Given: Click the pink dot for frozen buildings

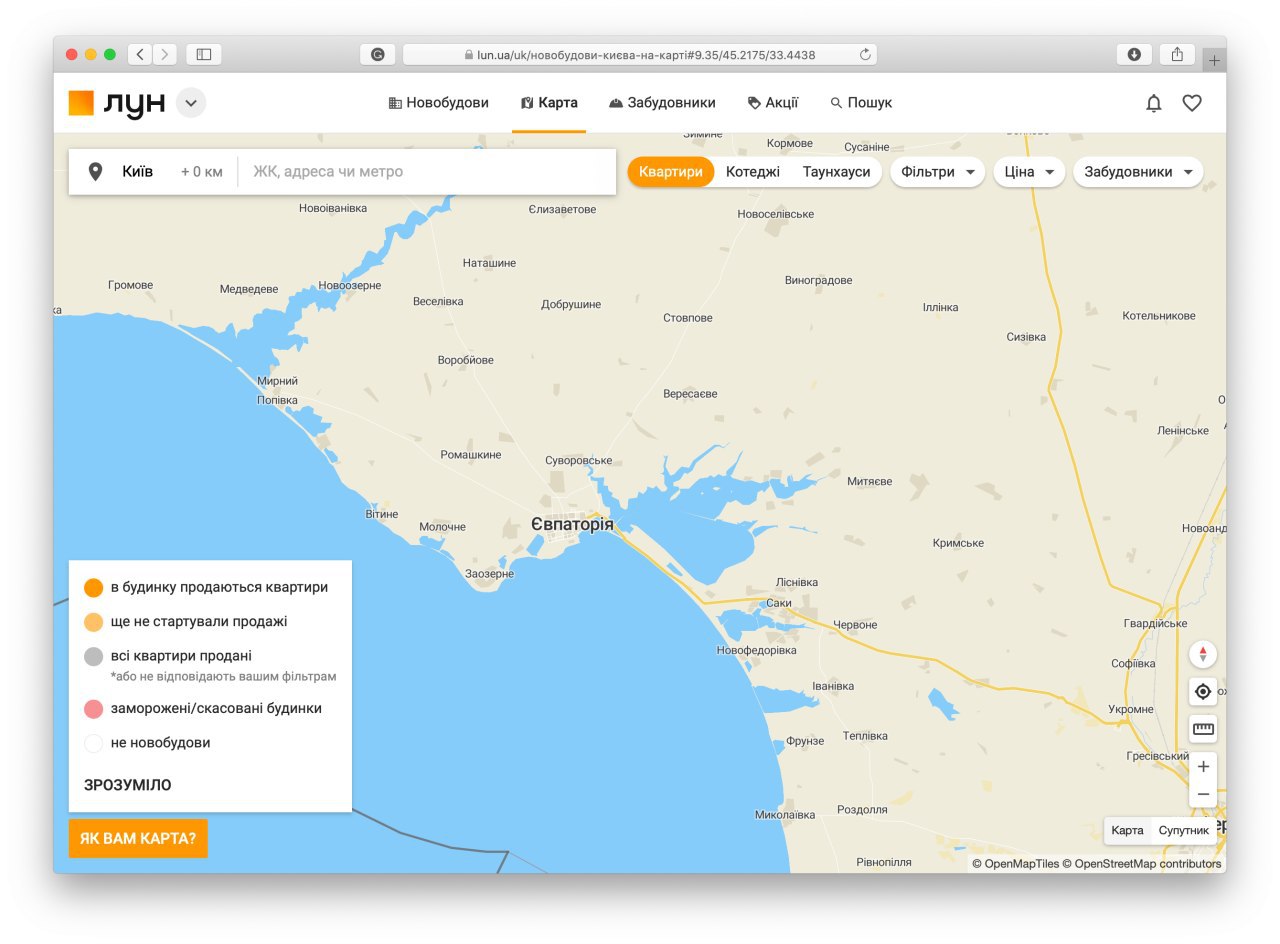Looking at the screenshot, I should (x=93, y=709).
